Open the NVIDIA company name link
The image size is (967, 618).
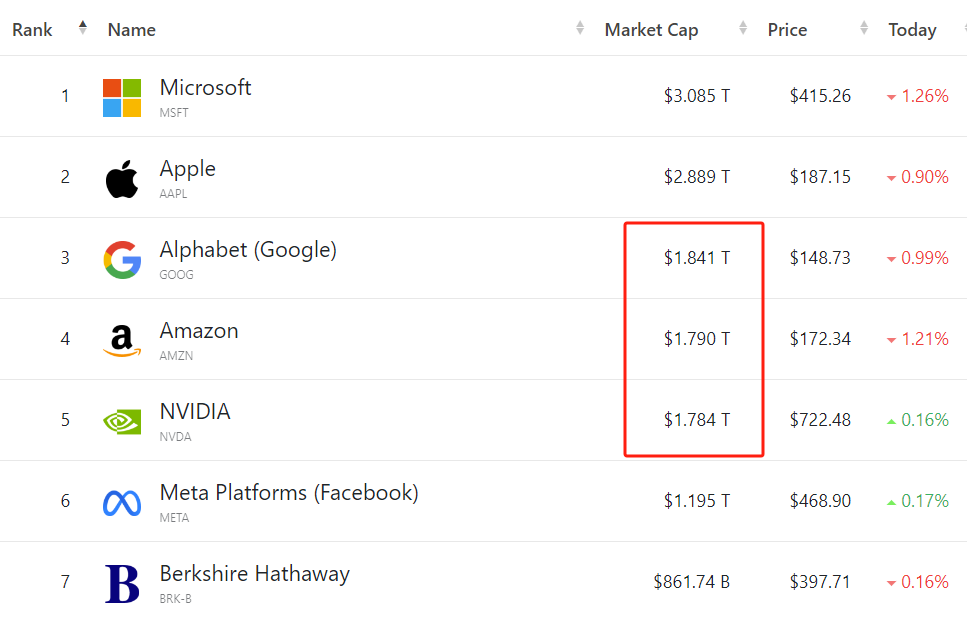click(x=195, y=412)
